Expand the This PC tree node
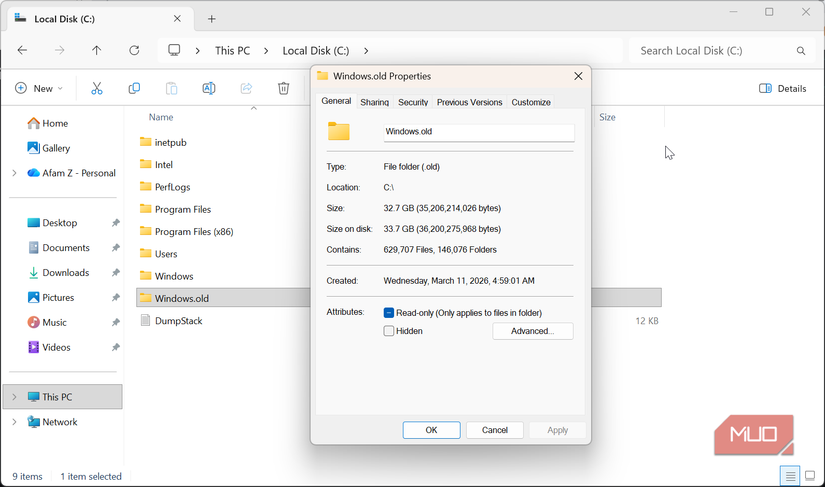Screen dimensions: 825x487 coord(14,397)
